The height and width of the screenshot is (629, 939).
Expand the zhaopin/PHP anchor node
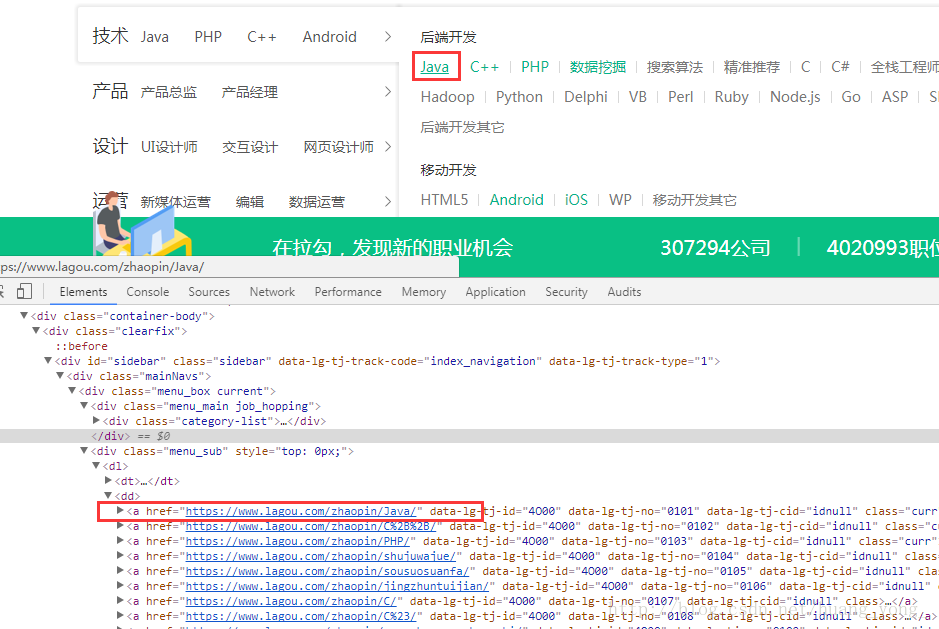[x=120, y=540]
